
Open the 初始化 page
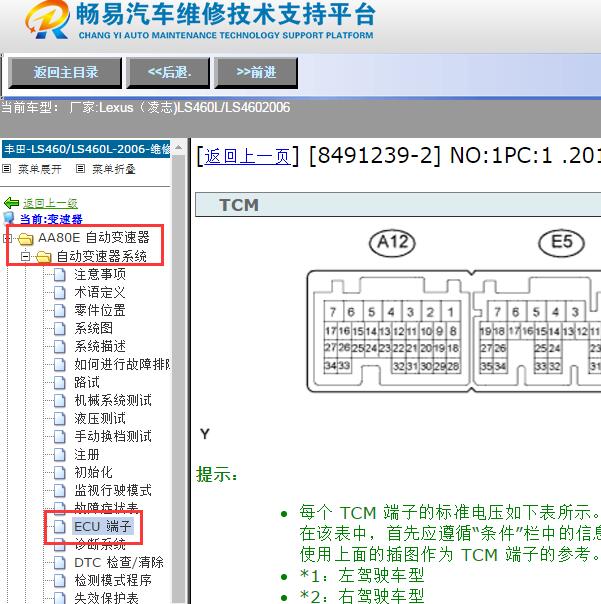pos(94,472)
